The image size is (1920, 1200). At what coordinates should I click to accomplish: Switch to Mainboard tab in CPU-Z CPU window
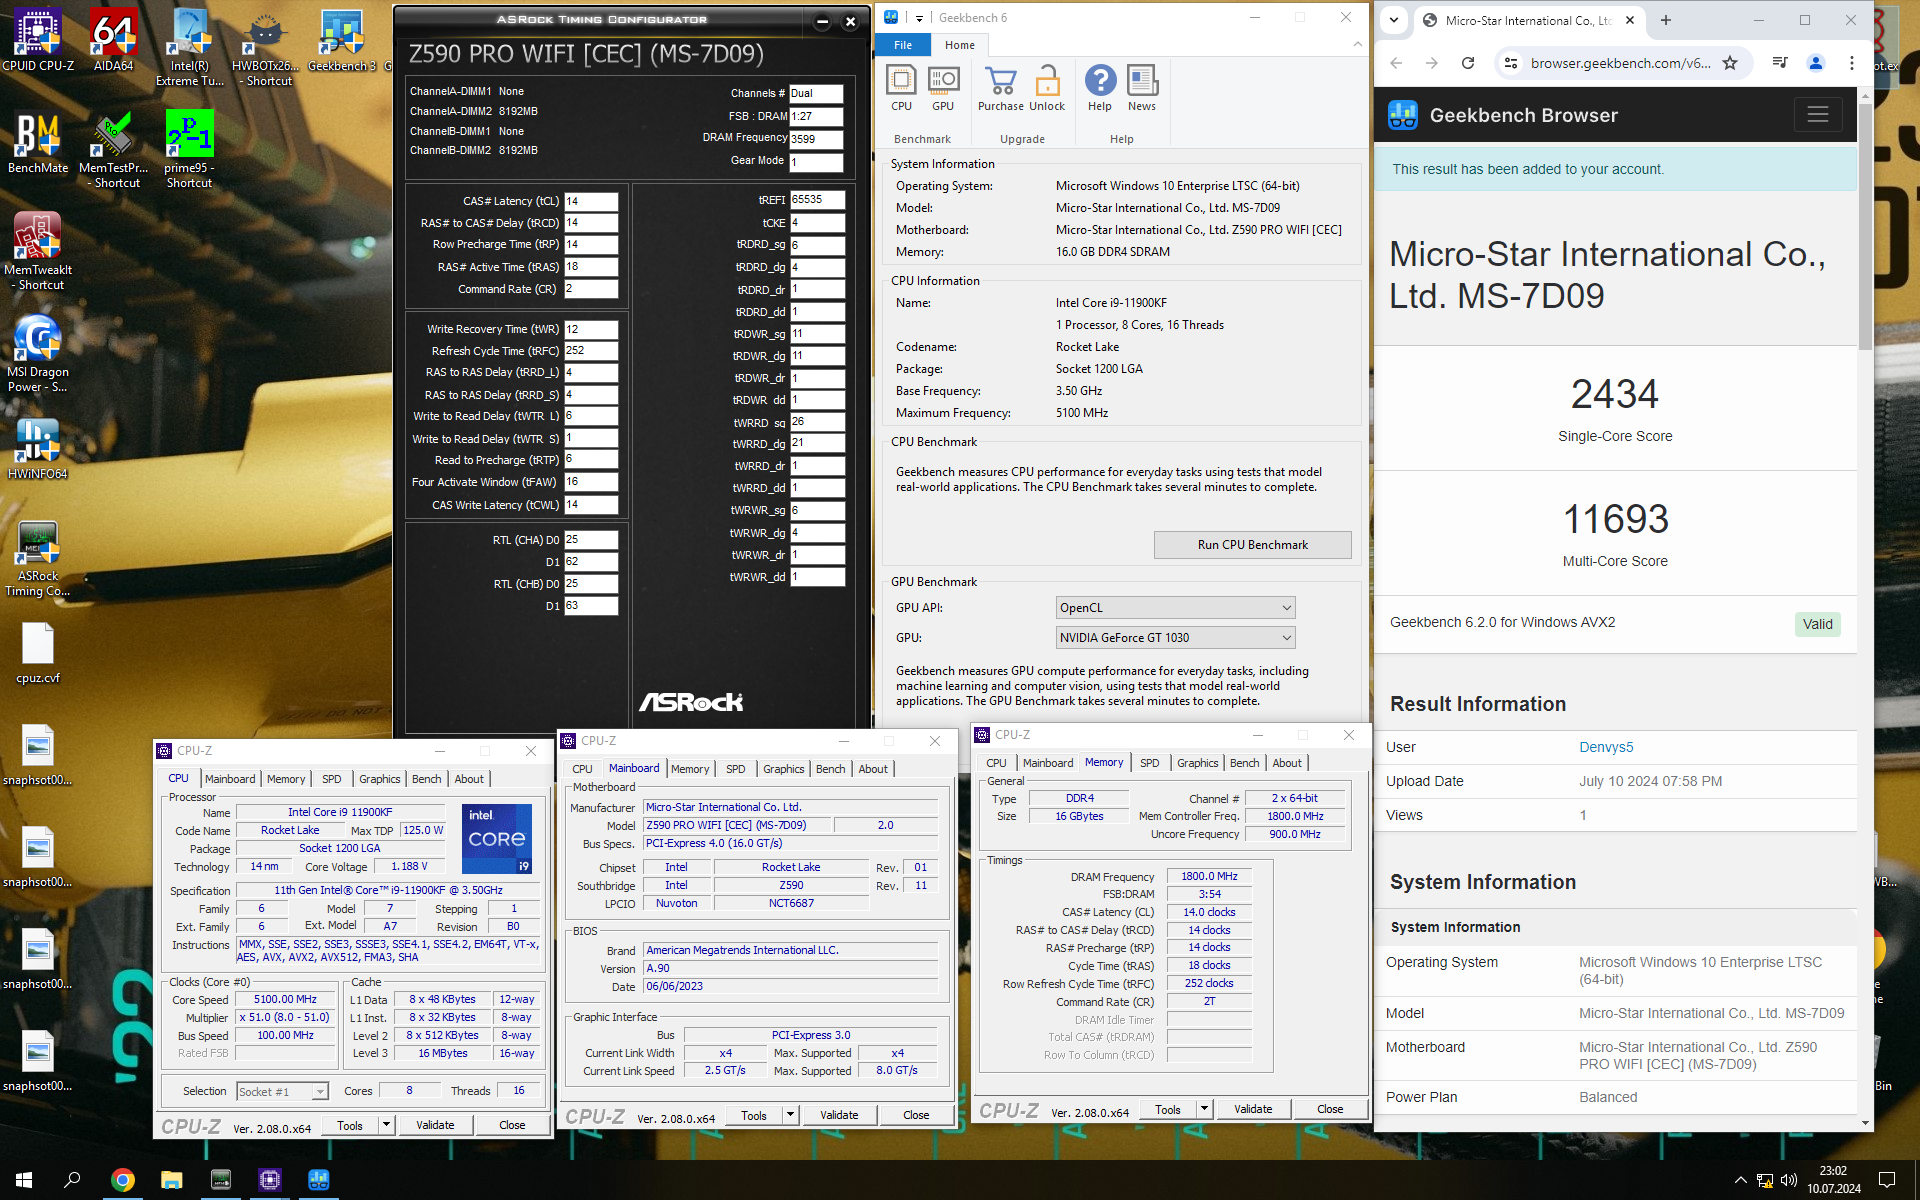coord(230,779)
